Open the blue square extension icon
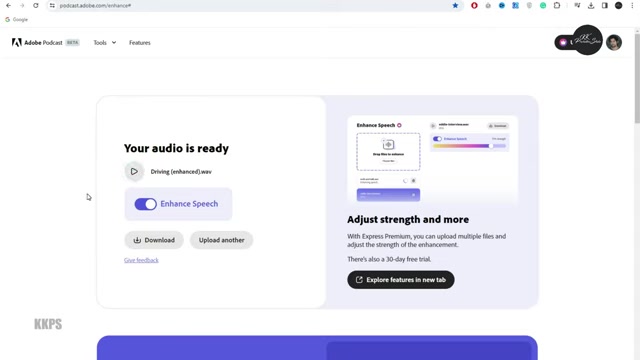Viewport: 640px width, 360px height. (516, 6)
